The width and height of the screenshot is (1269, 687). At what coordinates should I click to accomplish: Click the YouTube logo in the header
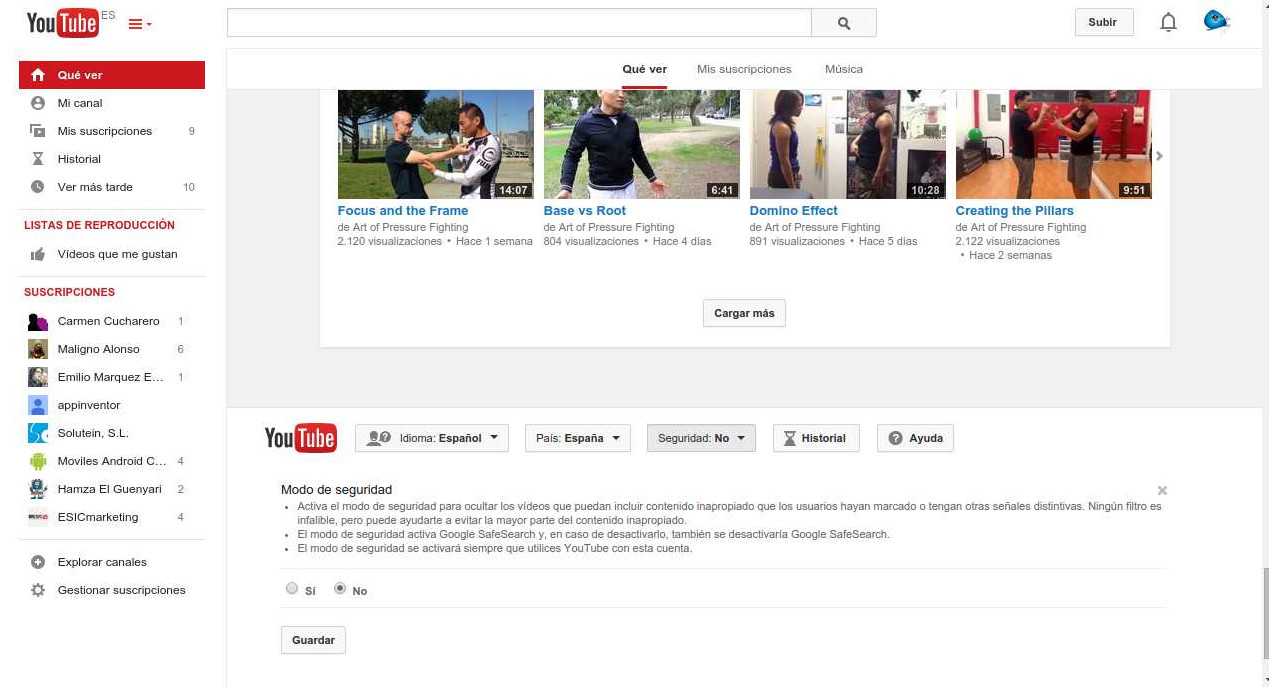63,22
